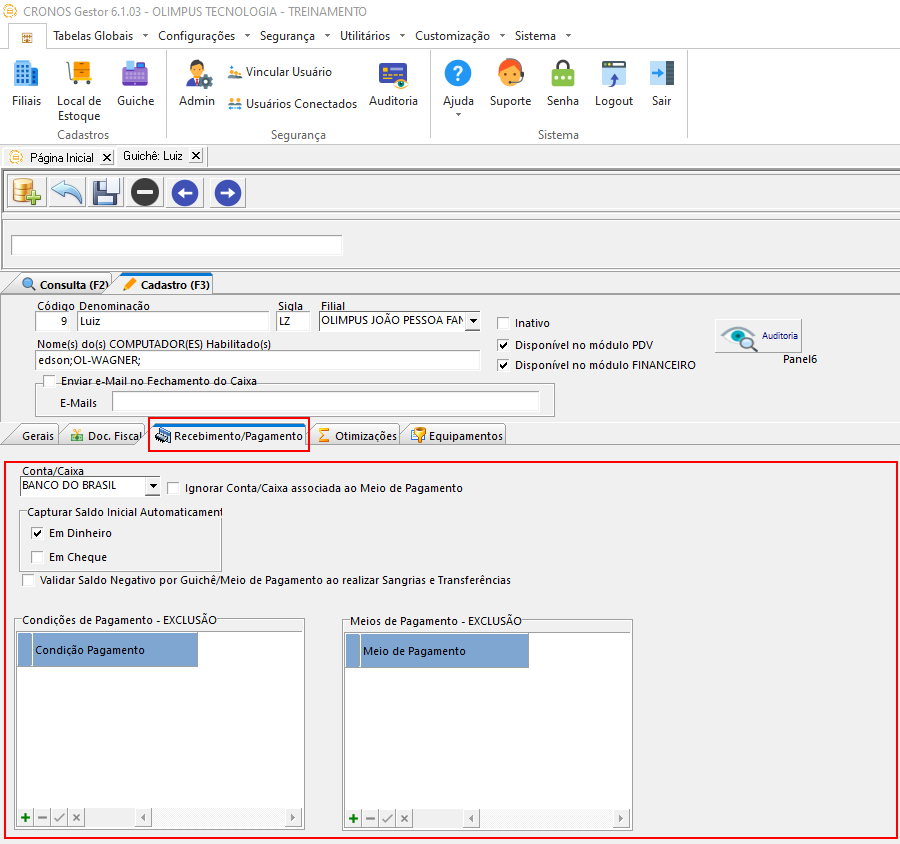The image size is (900, 844).
Task: Switch to Consulta (F2) tab
Action: click(x=65, y=285)
